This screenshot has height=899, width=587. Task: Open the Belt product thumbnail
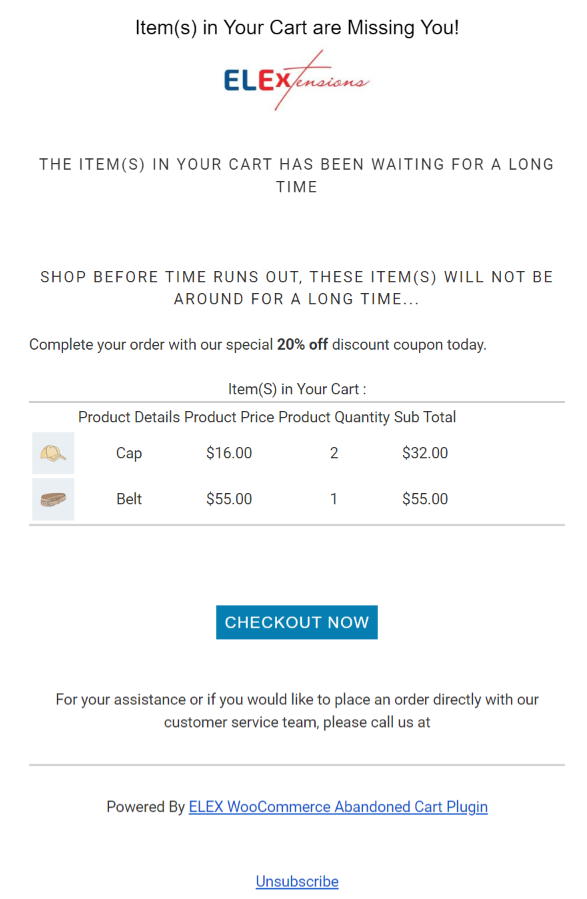coord(53,499)
